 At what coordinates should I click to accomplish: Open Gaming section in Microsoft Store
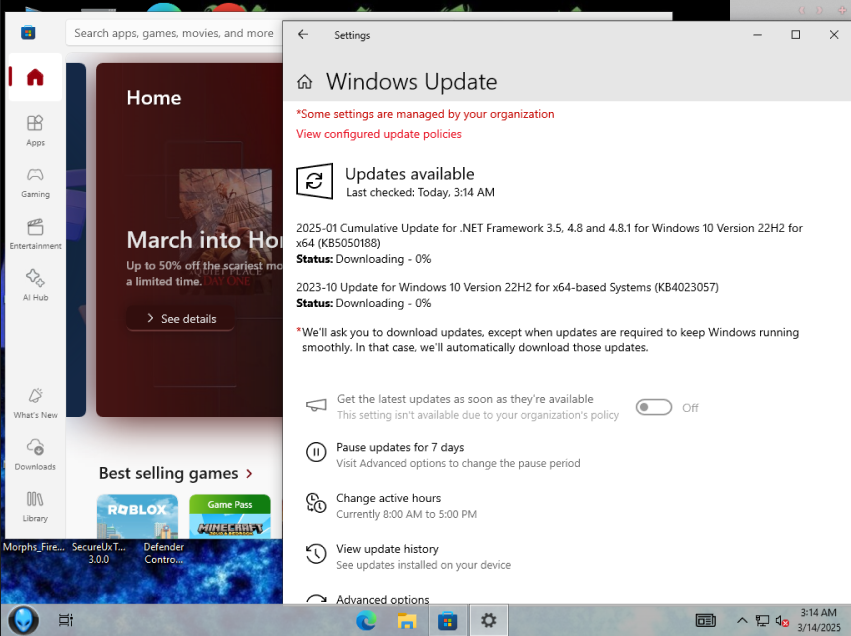coord(35,182)
